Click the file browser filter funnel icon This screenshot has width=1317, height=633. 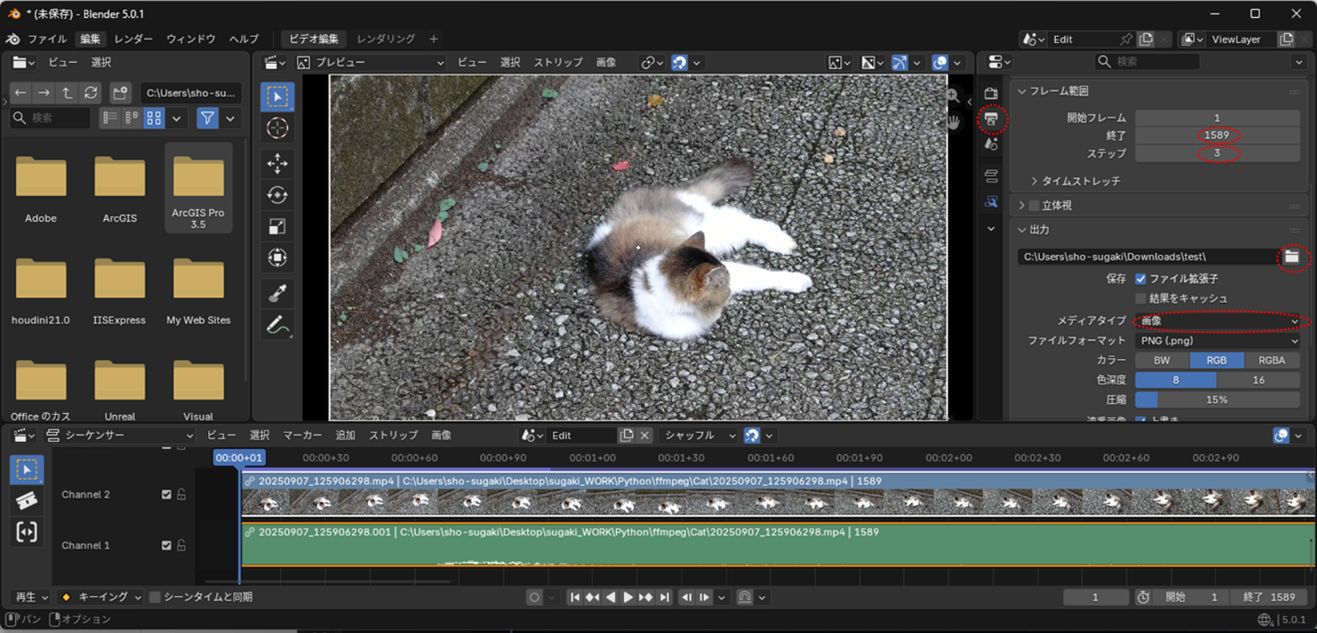[x=207, y=118]
